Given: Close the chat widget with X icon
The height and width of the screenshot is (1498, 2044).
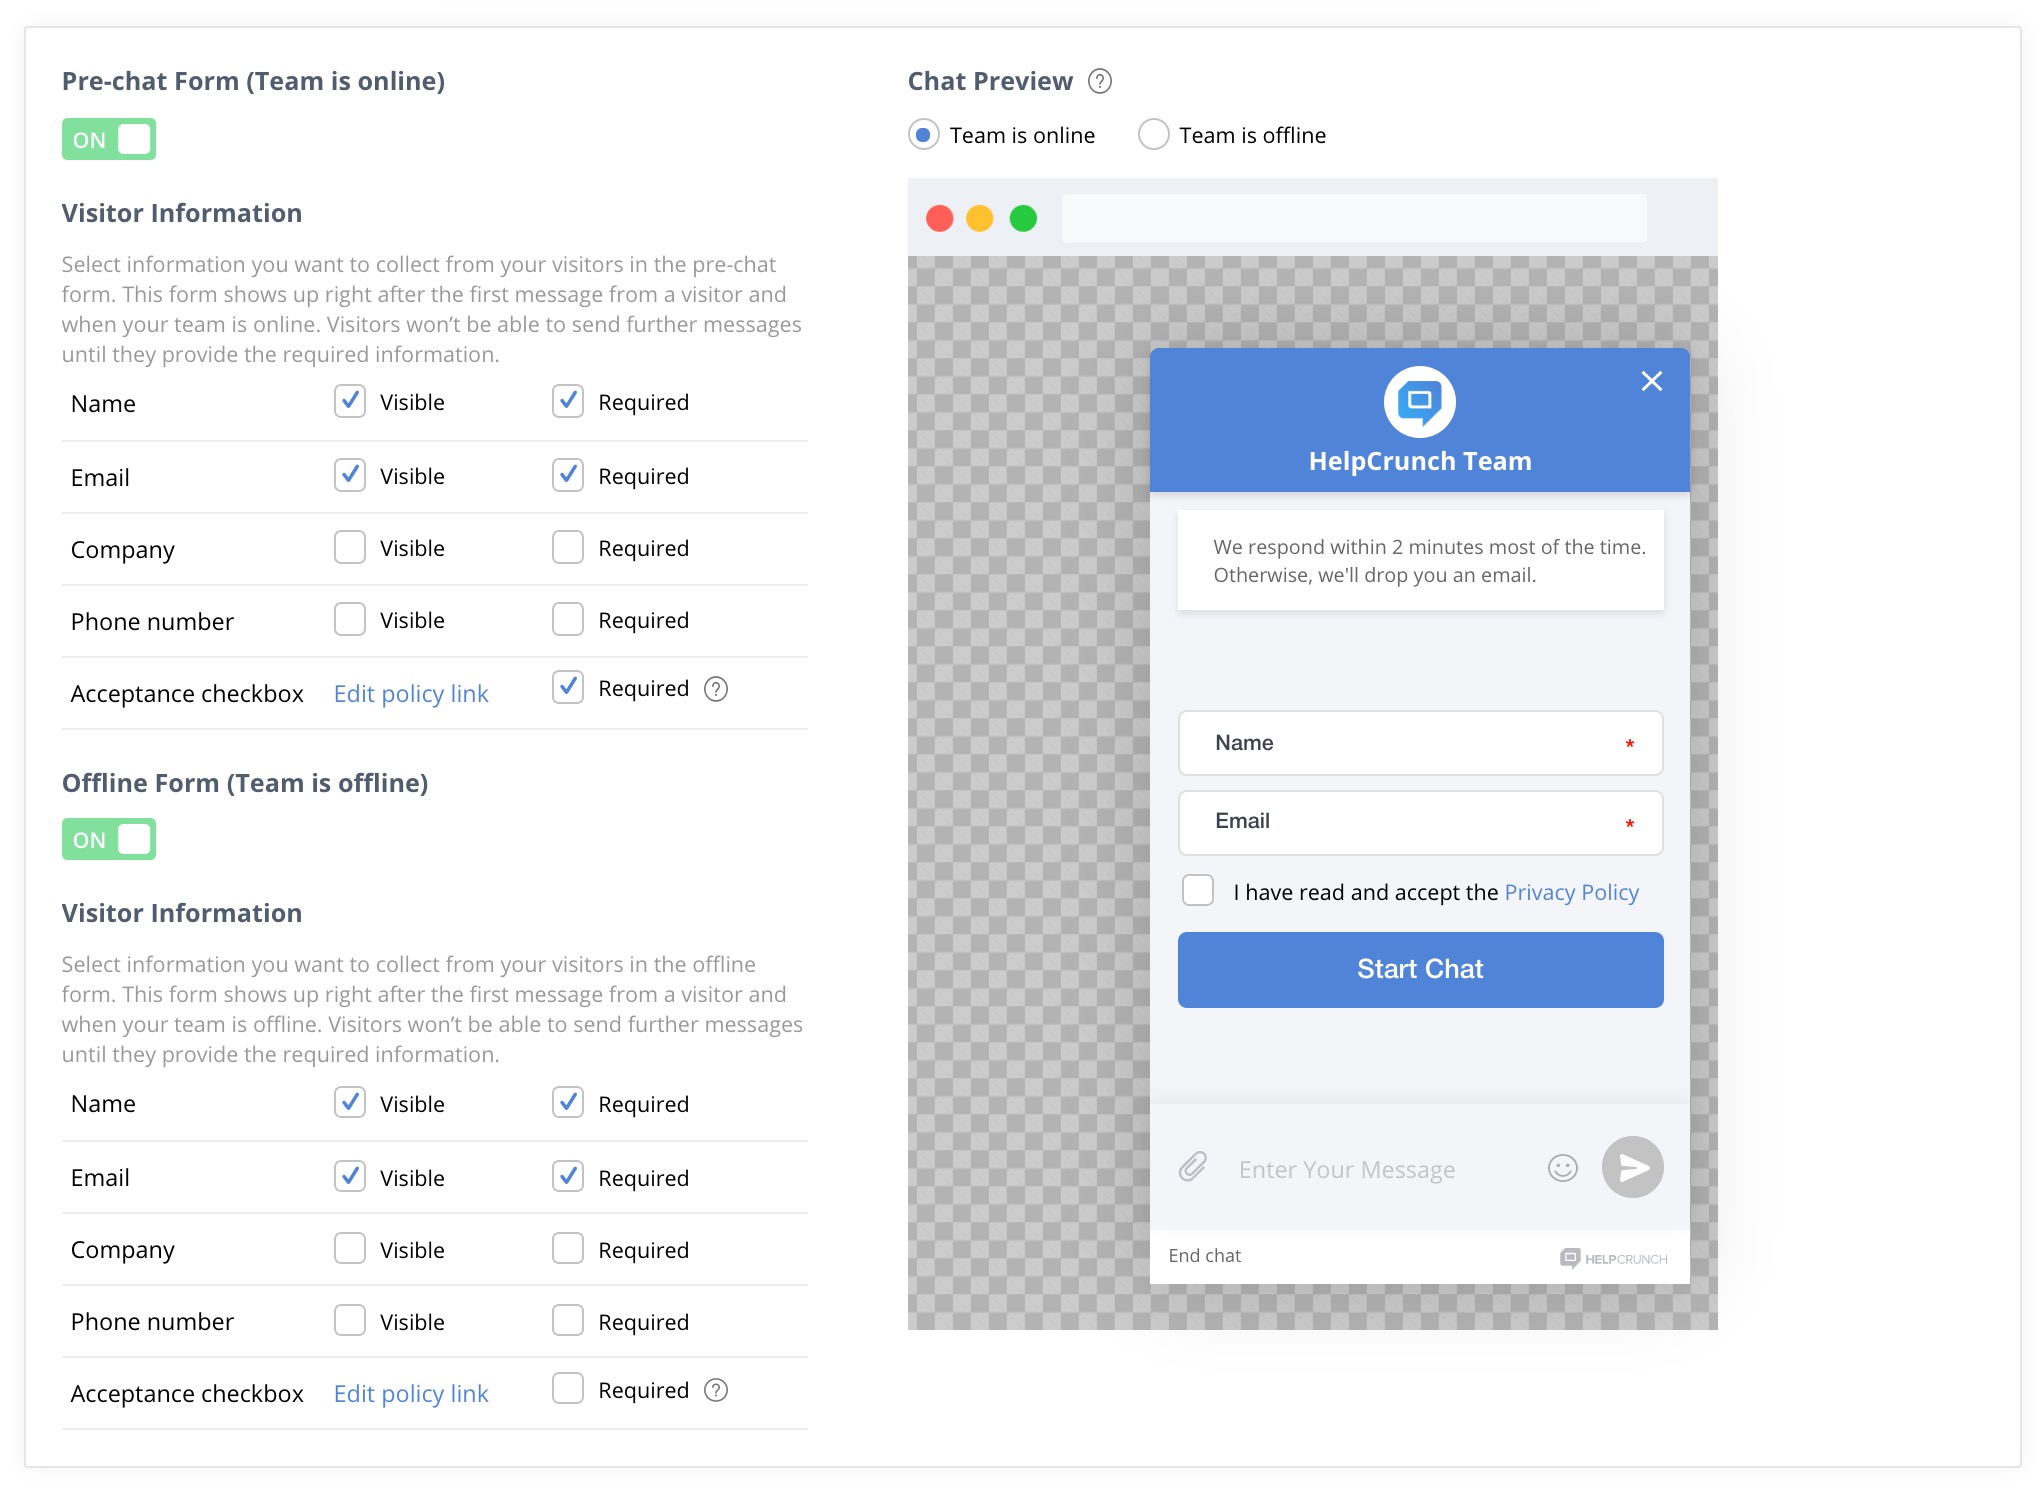Looking at the screenshot, I should (x=1651, y=381).
